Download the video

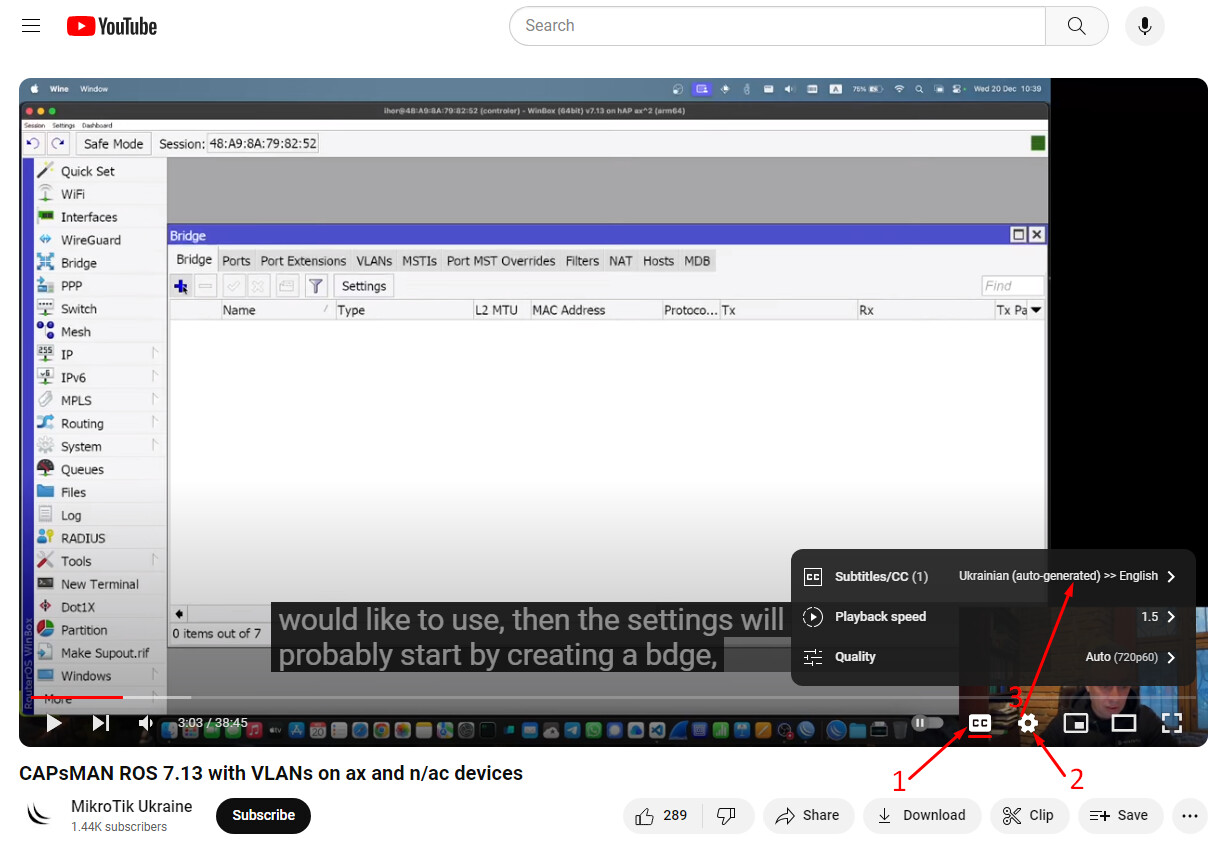coord(922,815)
